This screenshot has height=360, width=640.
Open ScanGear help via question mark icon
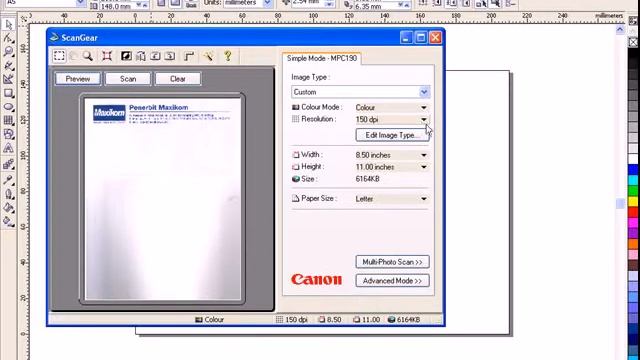point(228,56)
